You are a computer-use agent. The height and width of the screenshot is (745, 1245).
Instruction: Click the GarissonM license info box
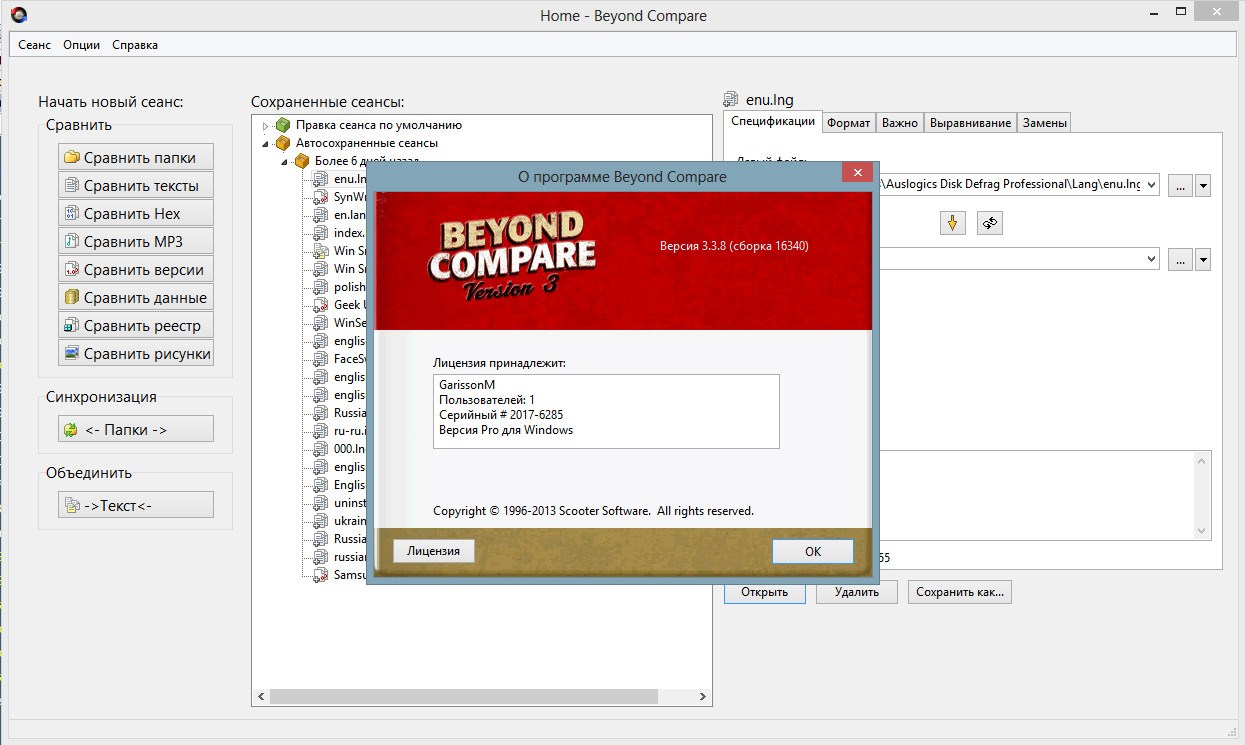606,411
